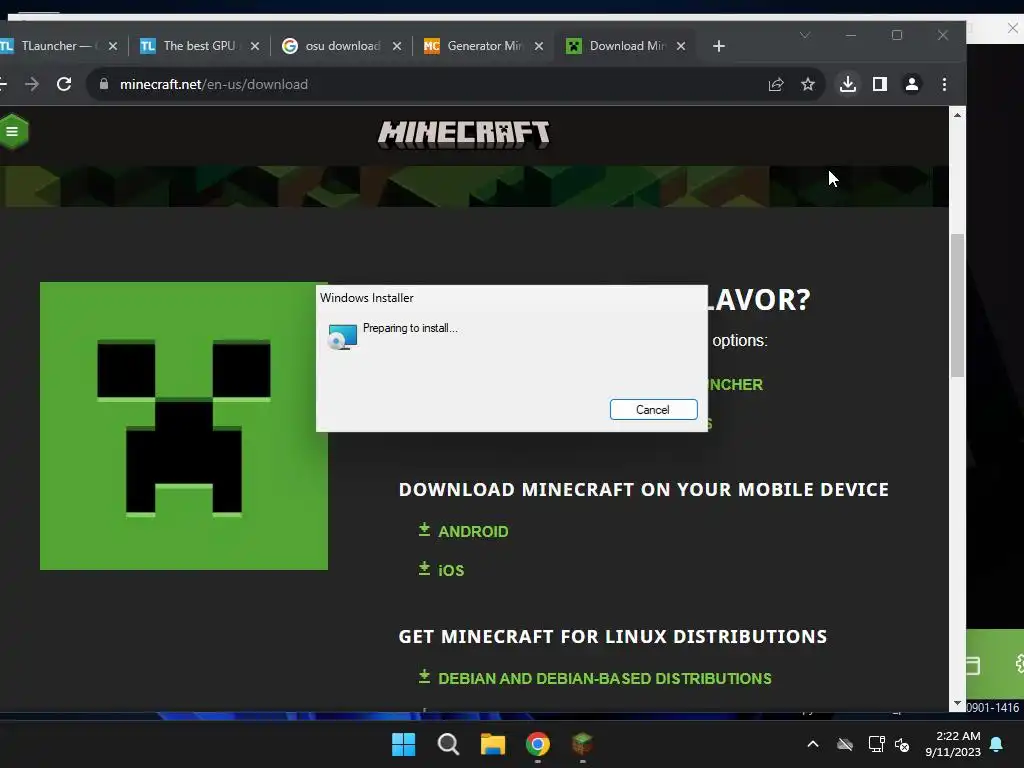Screen dimensions: 1024x768
Task: Open the Windows Start menu
Action: coord(404,744)
